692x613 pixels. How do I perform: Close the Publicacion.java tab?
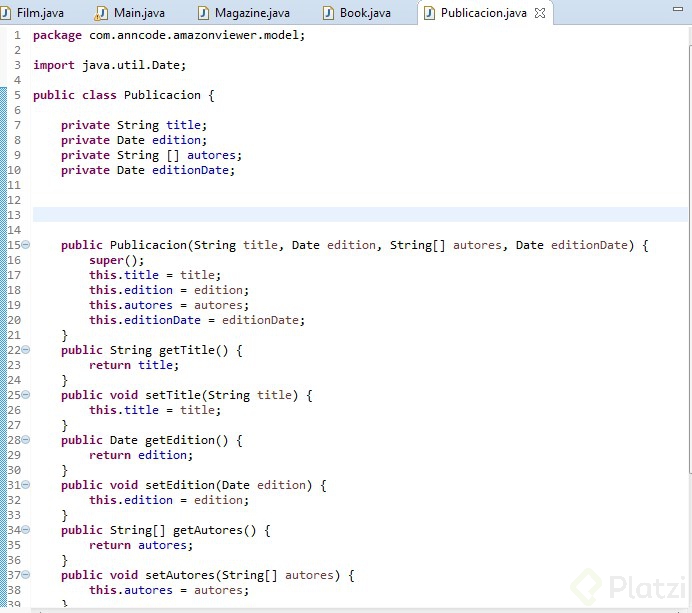540,13
